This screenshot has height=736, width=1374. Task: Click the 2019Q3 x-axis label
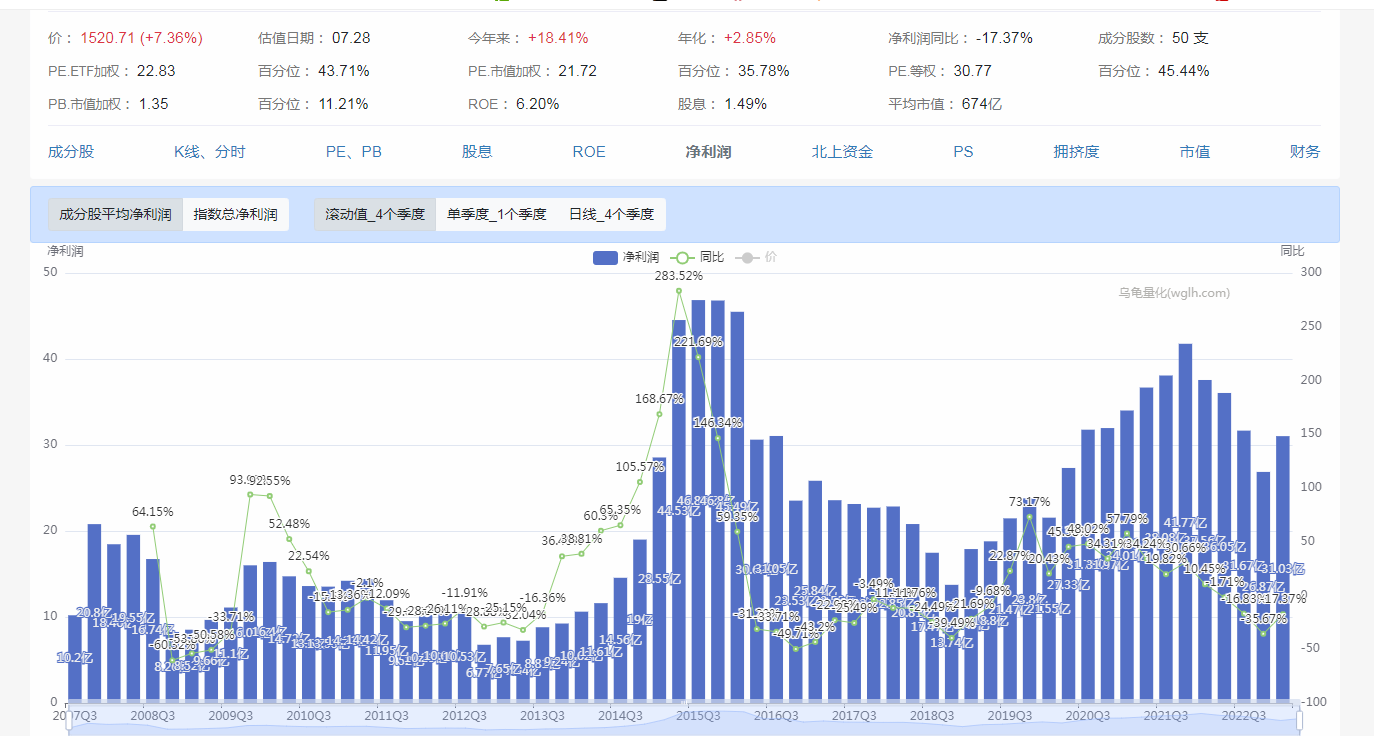pos(1010,716)
